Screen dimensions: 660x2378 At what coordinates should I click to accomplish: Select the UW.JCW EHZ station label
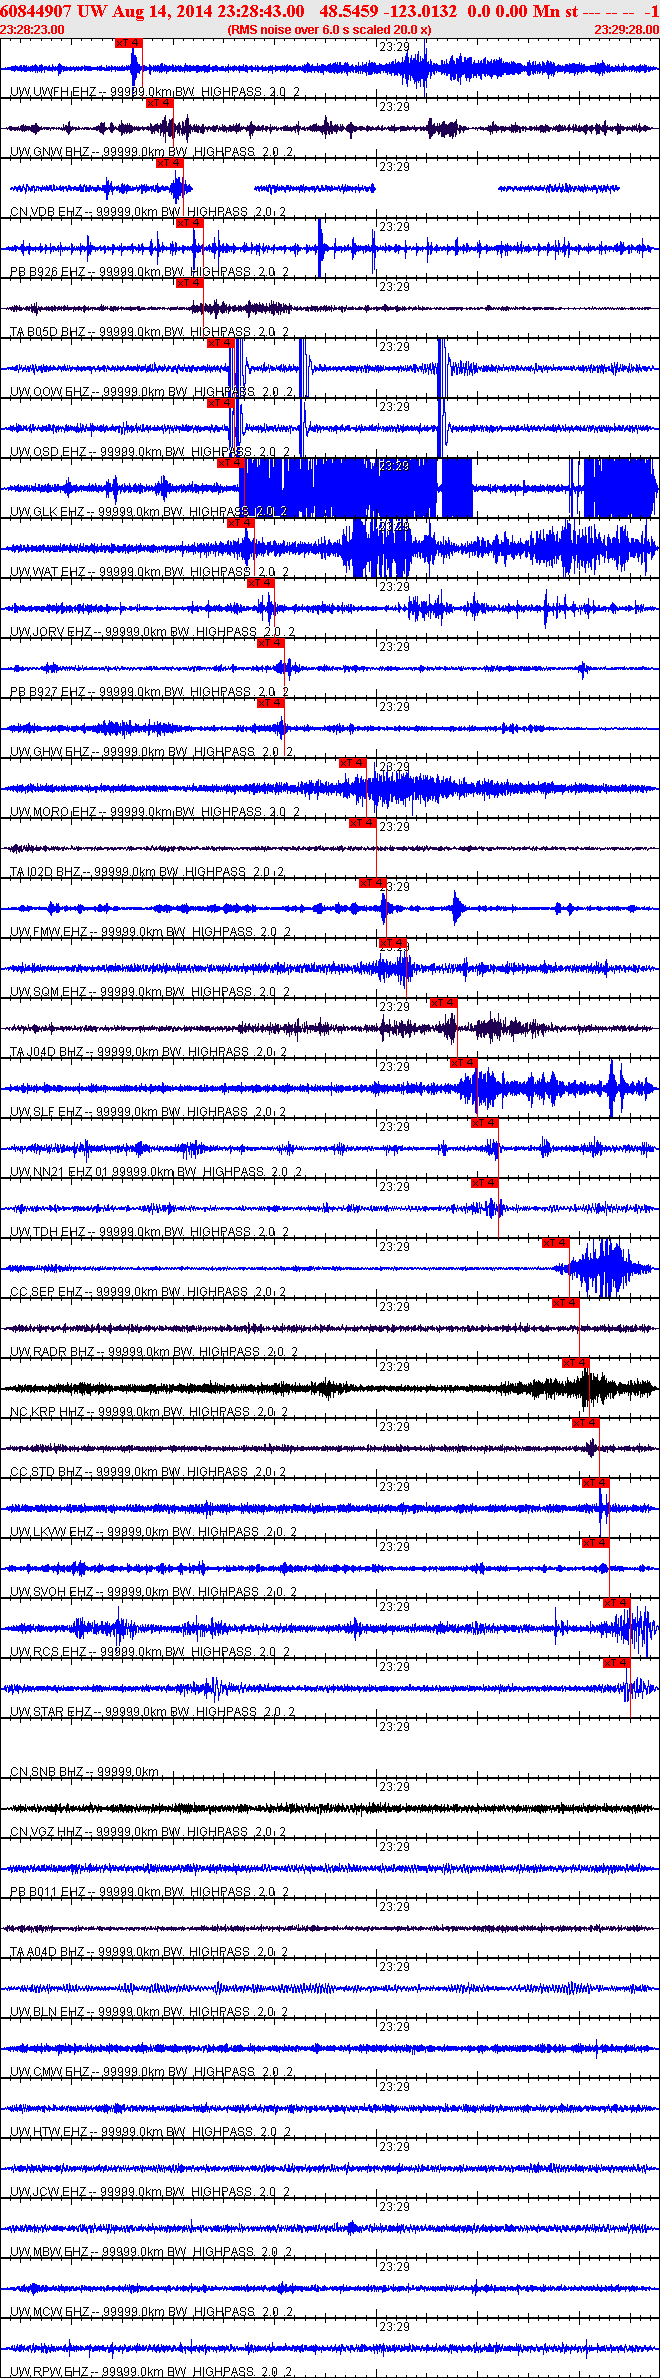pos(49,2192)
